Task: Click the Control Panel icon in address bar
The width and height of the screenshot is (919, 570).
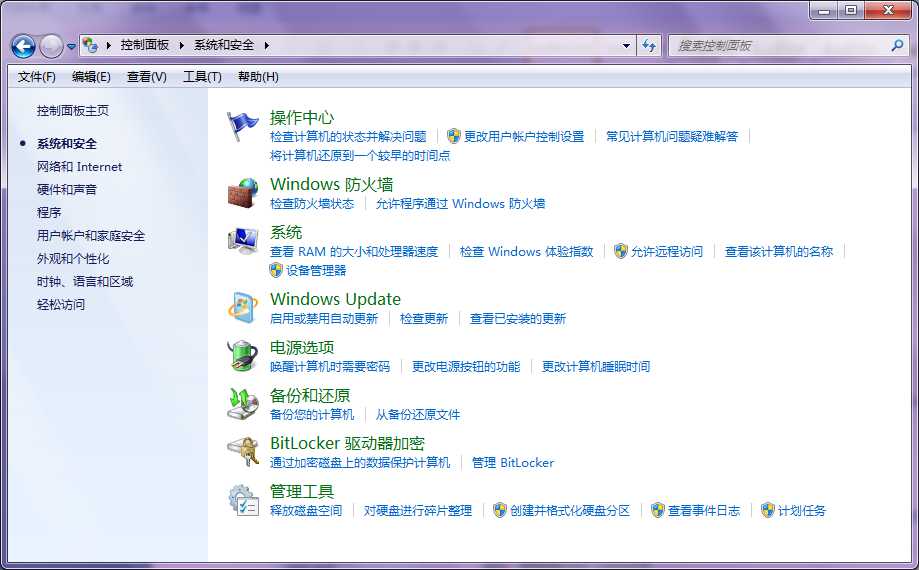Action: tap(90, 45)
